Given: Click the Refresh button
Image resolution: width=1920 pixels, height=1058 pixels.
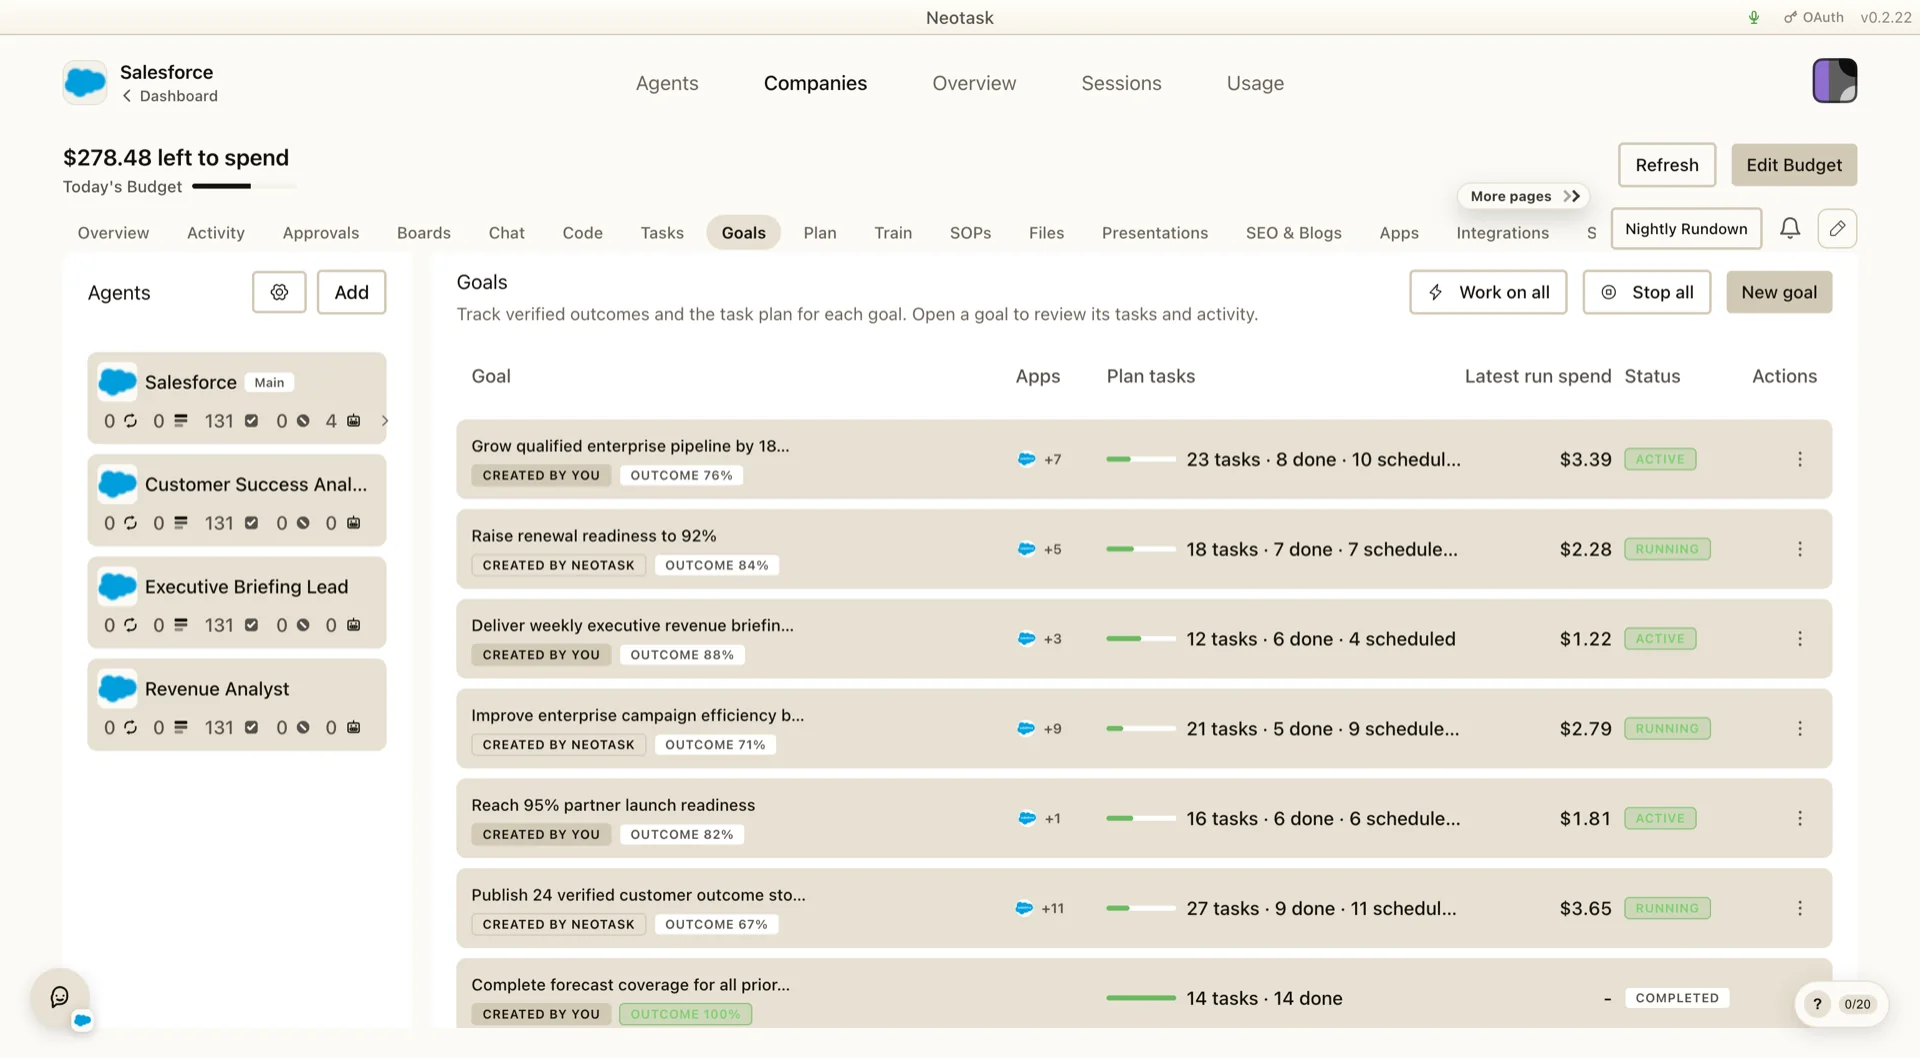Looking at the screenshot, I should tap(1667, 165).
